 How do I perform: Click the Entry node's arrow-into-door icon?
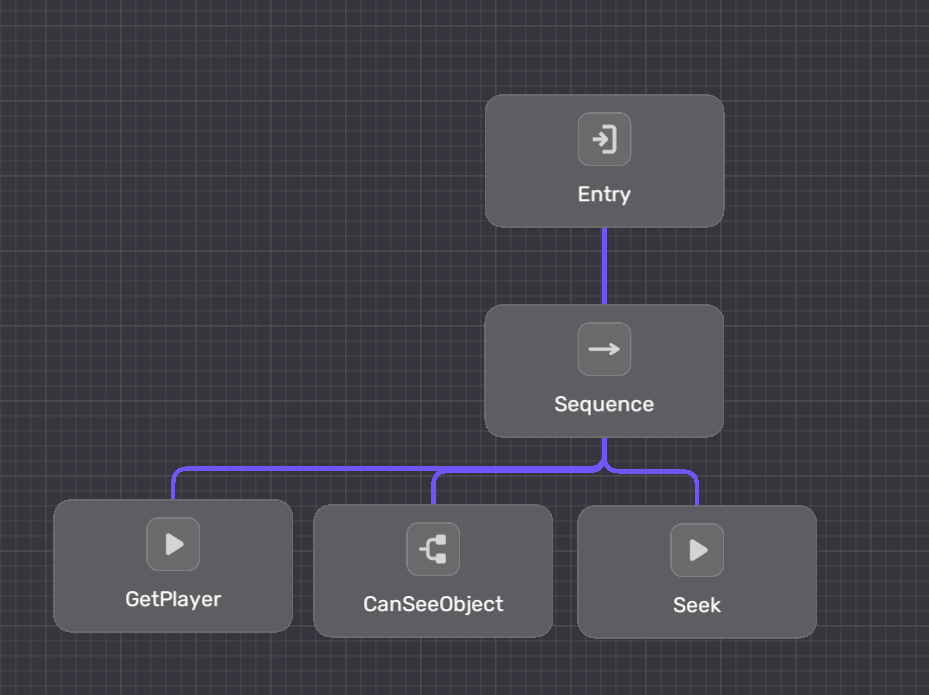(x=604, y=139)
